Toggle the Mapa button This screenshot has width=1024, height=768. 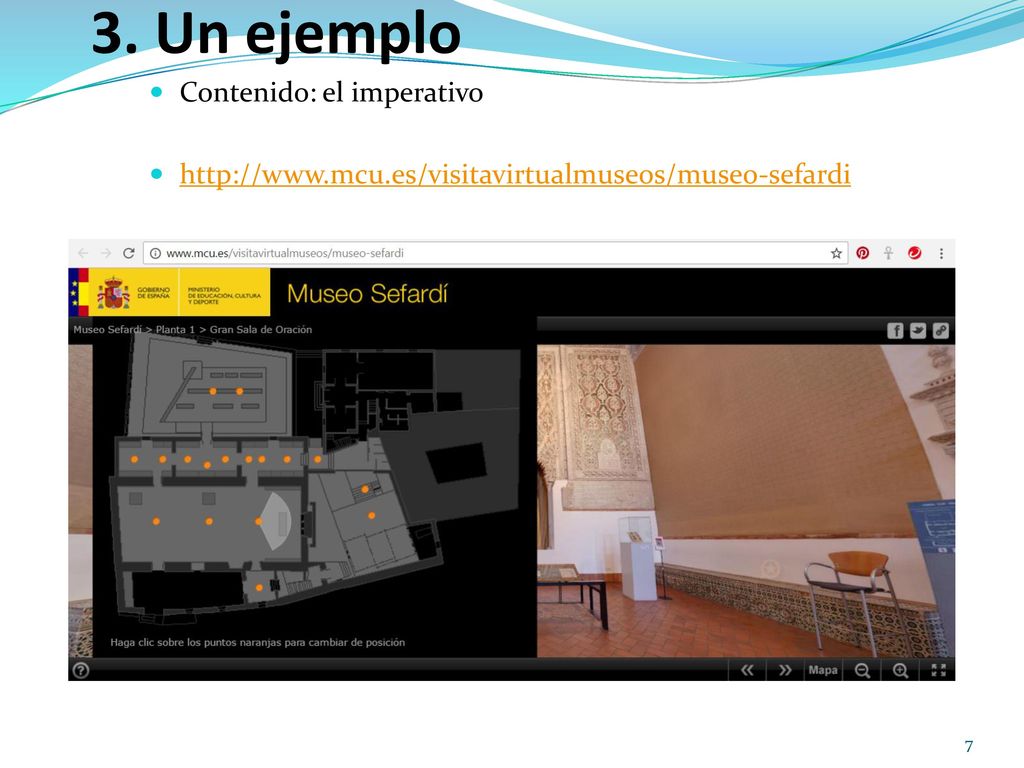click(823, 670)
